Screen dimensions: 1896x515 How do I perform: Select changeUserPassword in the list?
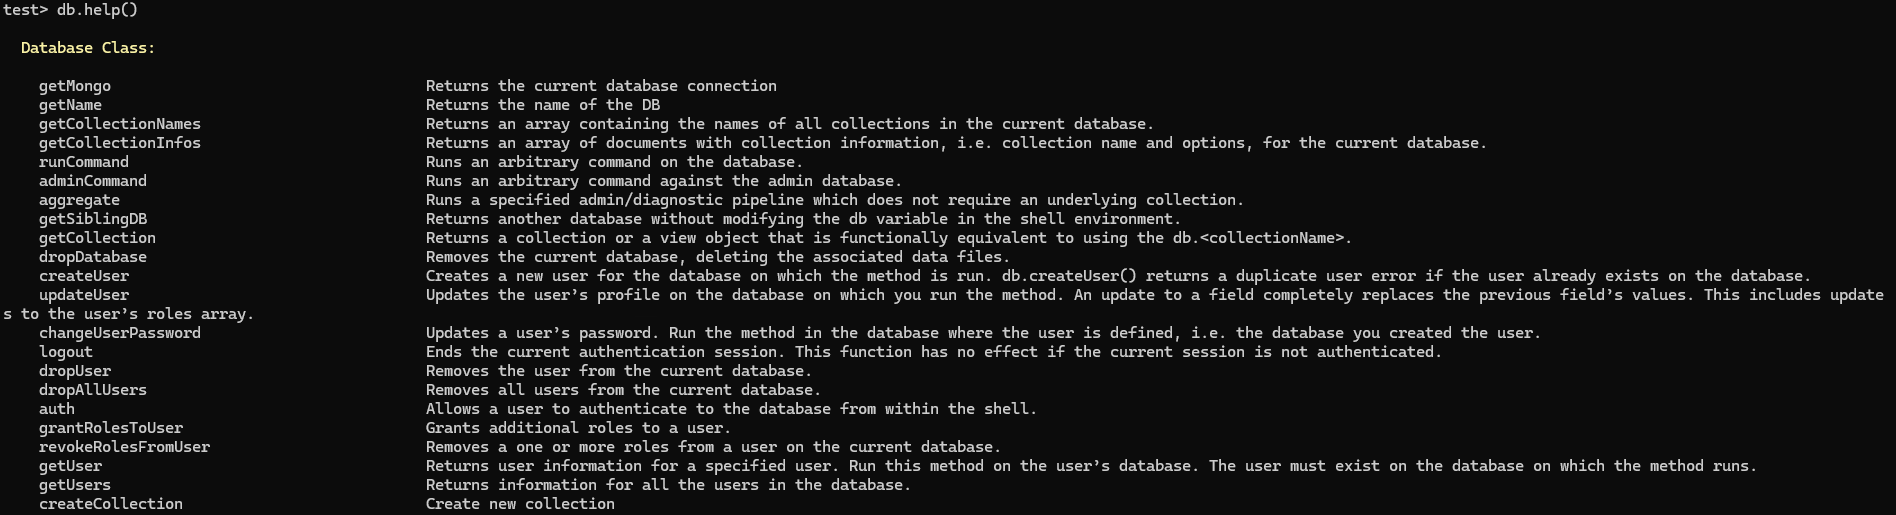coord(120,333)
